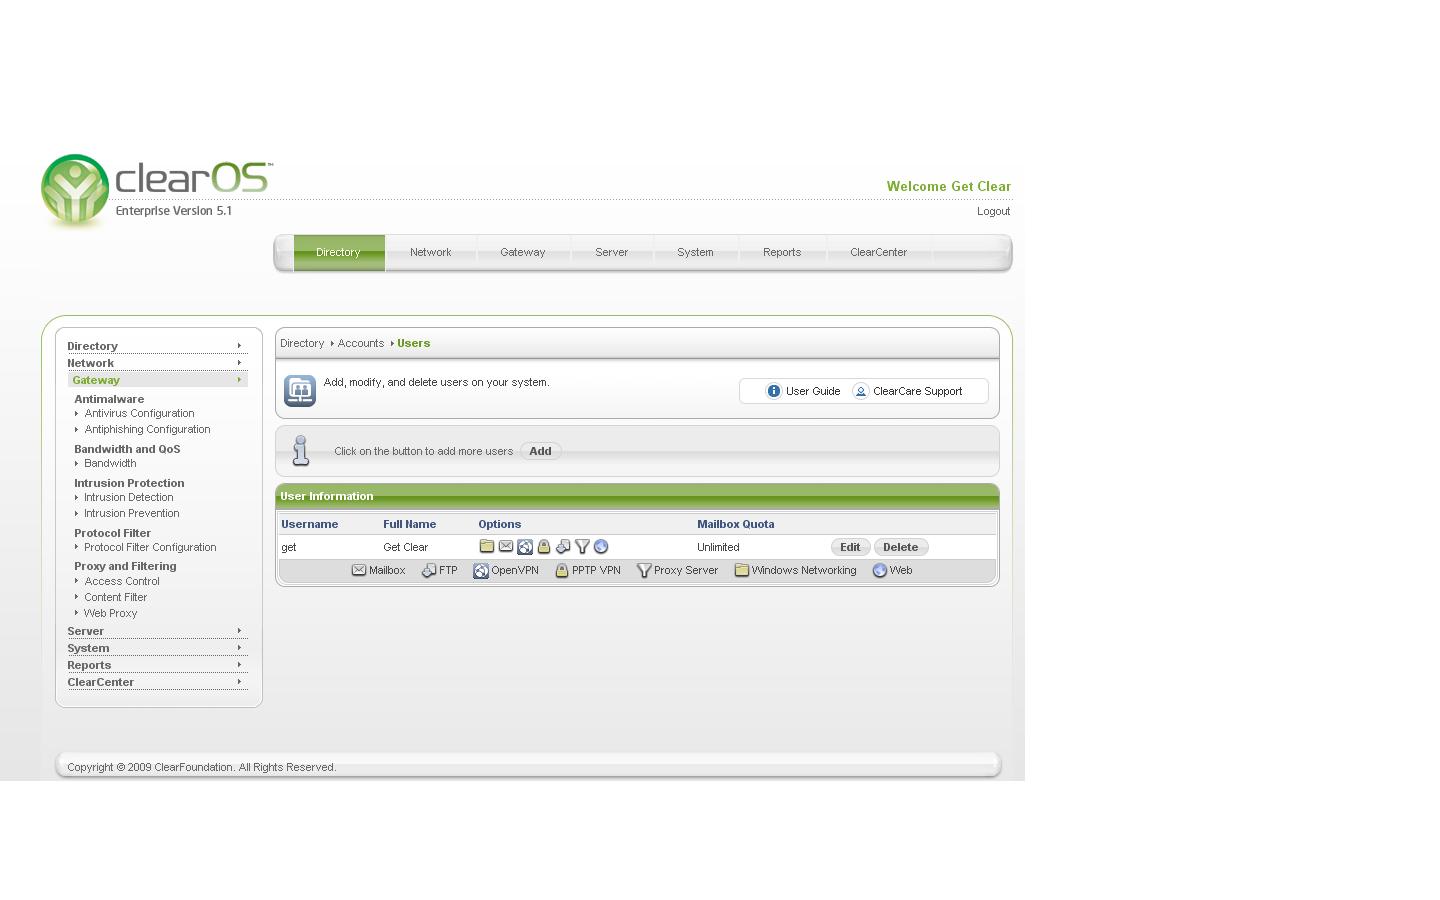Expand the Directory section in the sidebar

(157, 346)
